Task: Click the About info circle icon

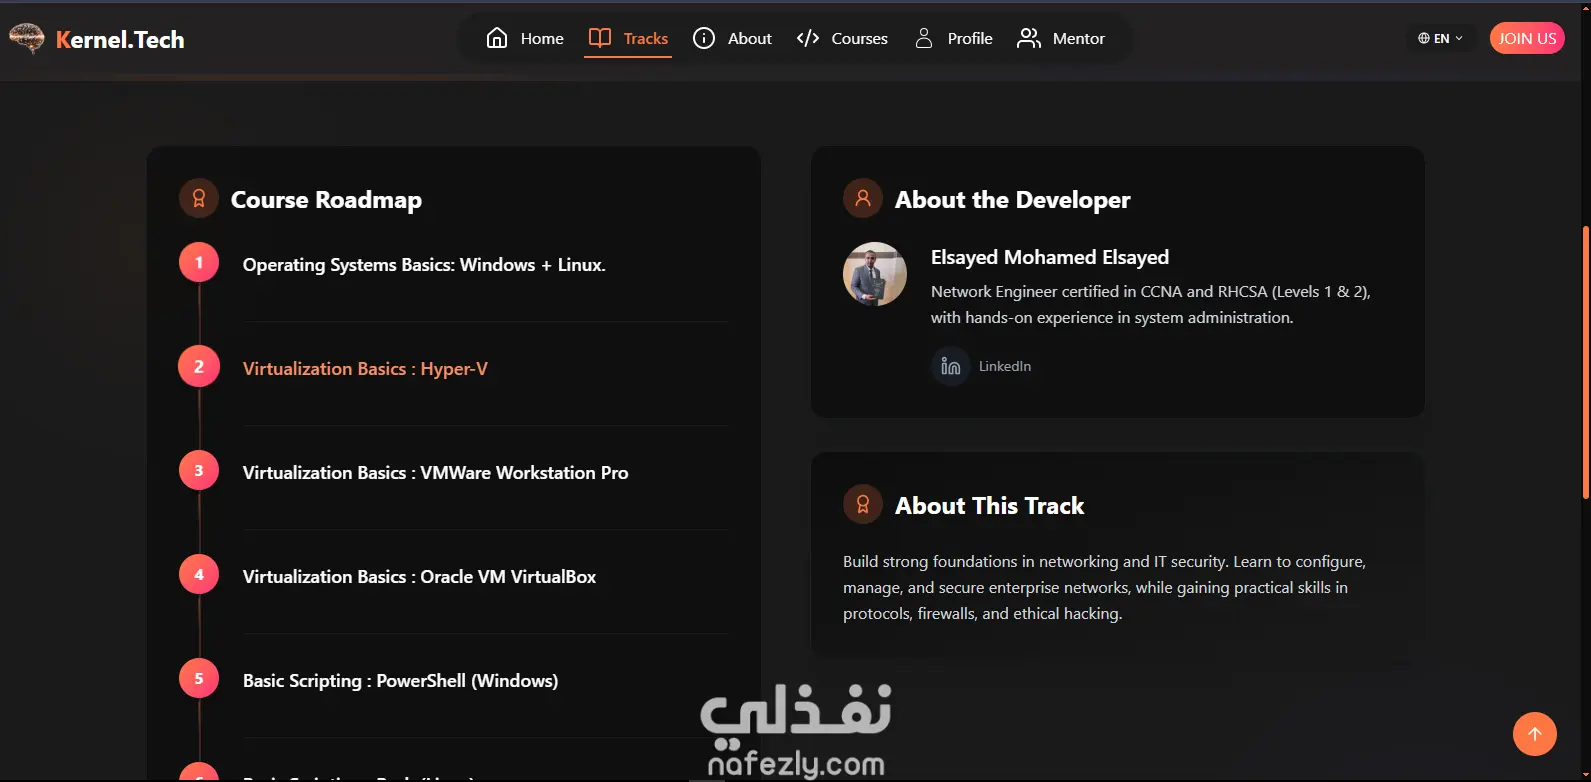Action: click(704, 38)
